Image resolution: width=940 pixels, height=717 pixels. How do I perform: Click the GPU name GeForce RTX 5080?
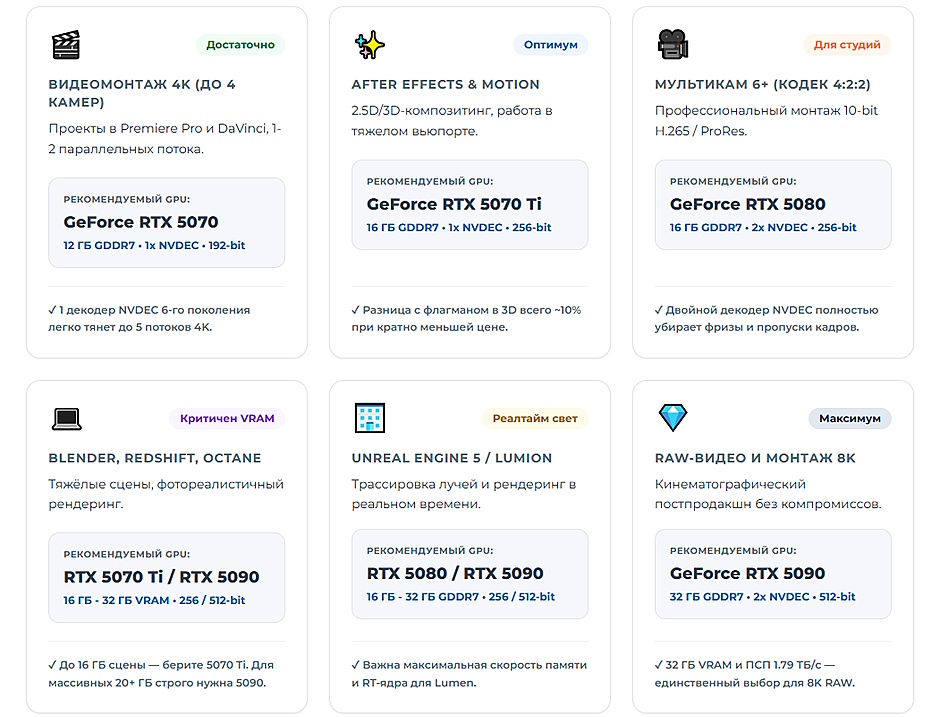tap(748, 204)
